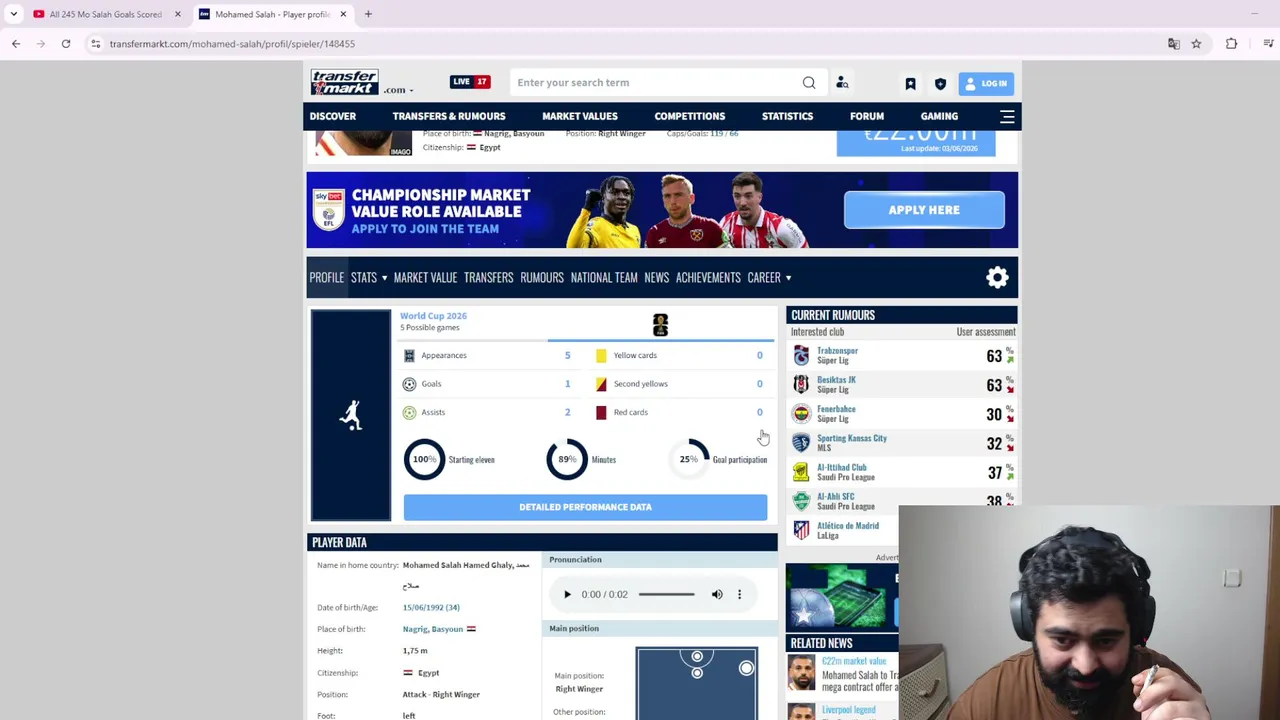Click the Al-Ahli SFC crest
Screen dimensions: 1280x720
coord(801,501)
